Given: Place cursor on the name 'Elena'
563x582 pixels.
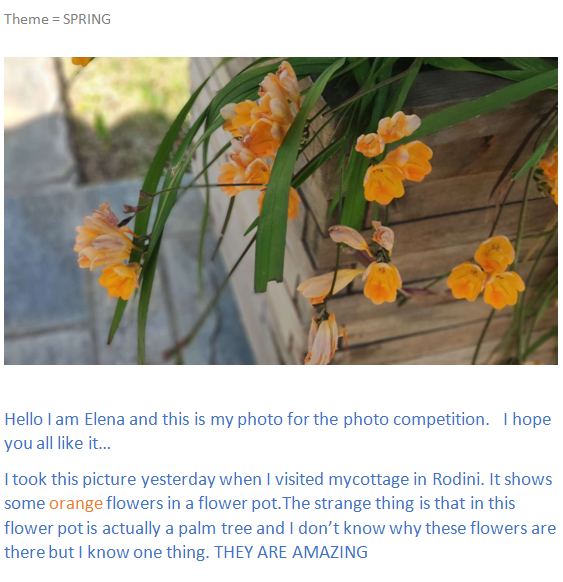Looking at the screenshot, I should click(105, 419).
